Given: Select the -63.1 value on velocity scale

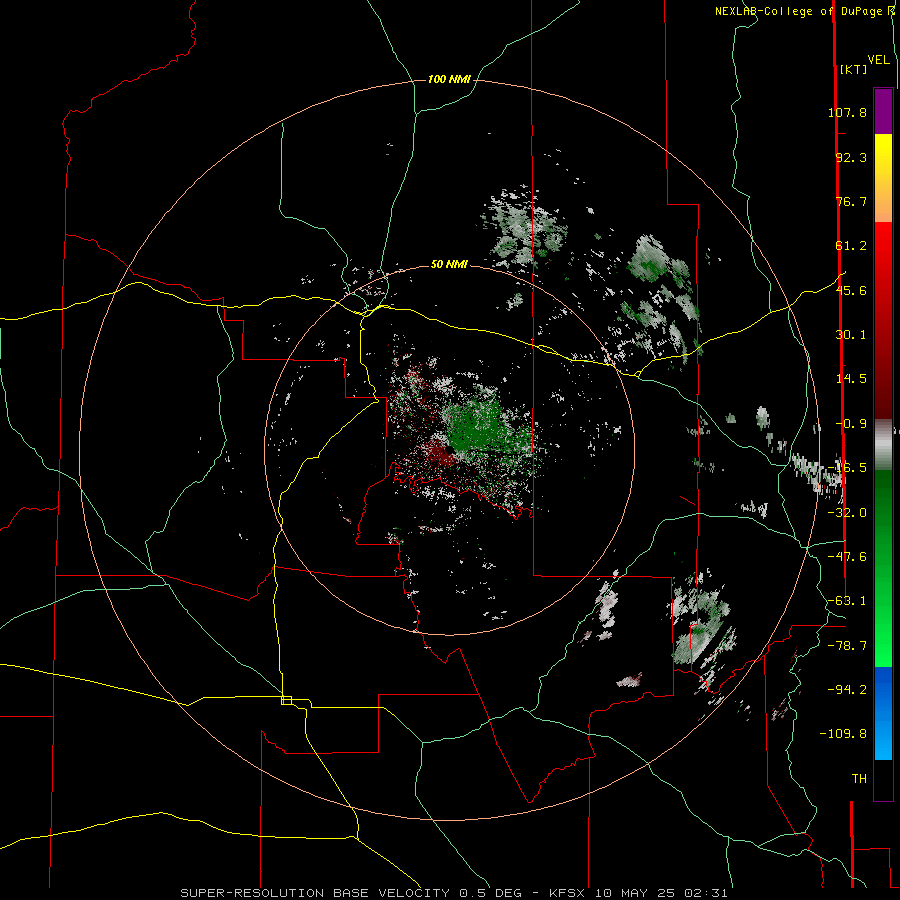Looking at the screenshot, I should click(847, 601).
